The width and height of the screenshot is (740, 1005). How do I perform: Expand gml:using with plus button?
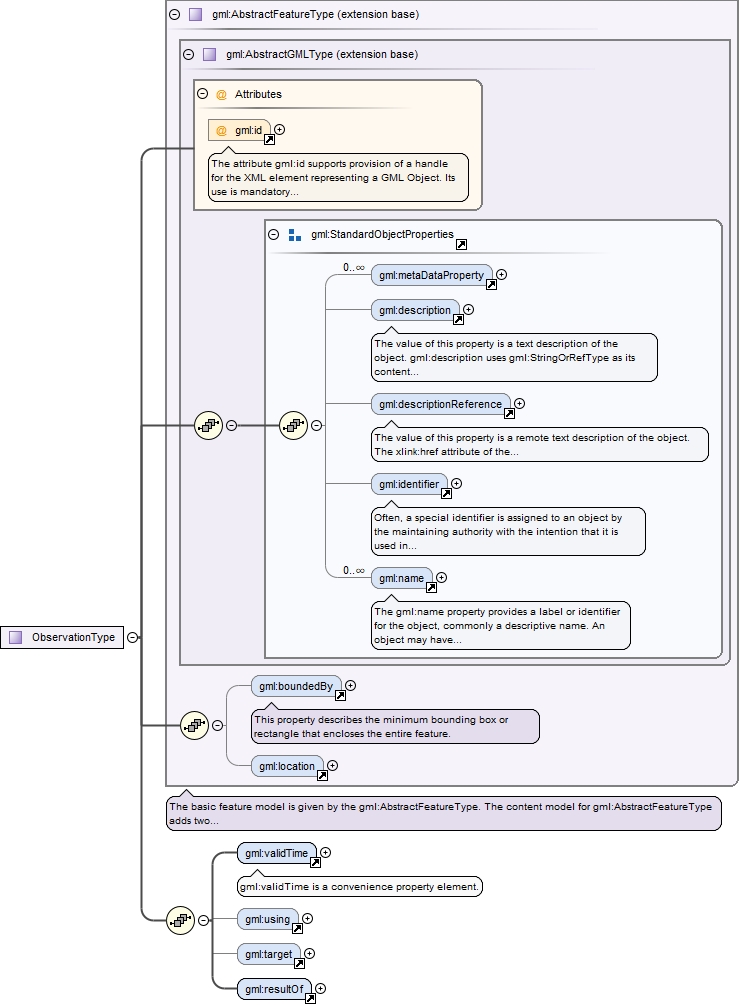click(x=308, y=918)
